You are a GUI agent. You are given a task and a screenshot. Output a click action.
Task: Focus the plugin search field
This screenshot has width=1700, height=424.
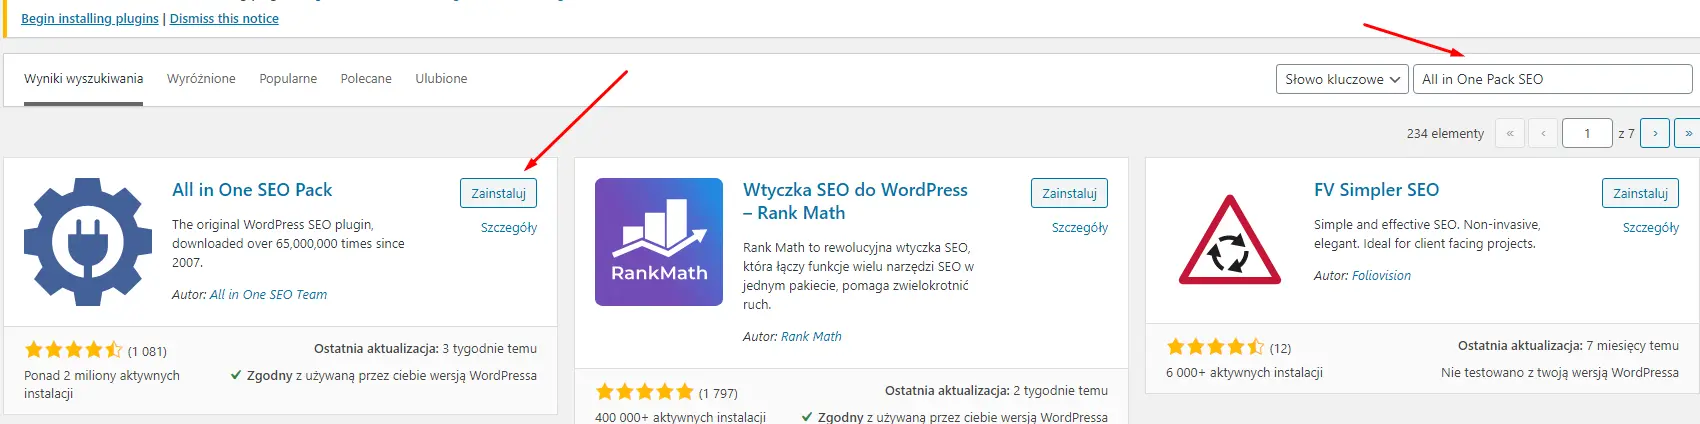1552,79
